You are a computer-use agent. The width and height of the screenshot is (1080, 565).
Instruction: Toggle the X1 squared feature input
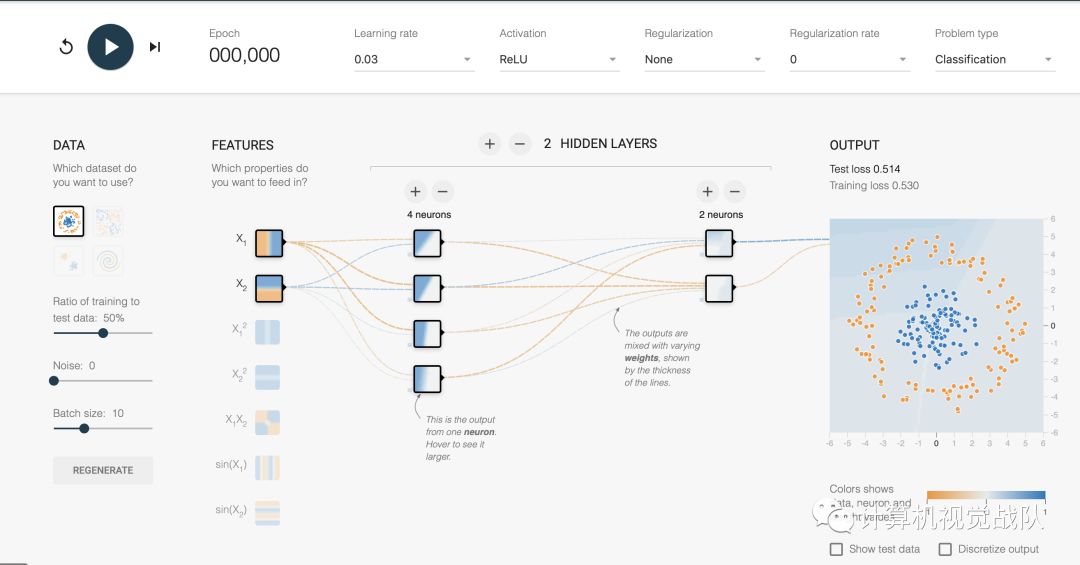point(267,332)
